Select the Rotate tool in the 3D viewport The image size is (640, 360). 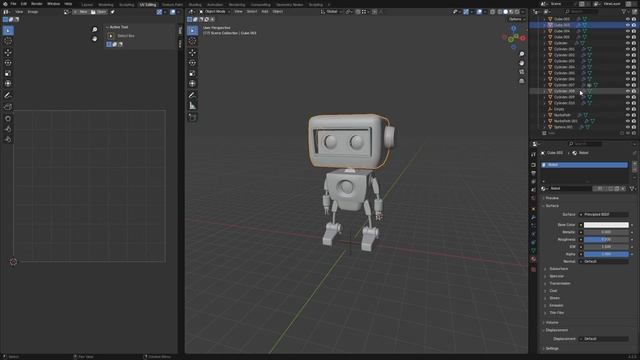click(192, 63)
